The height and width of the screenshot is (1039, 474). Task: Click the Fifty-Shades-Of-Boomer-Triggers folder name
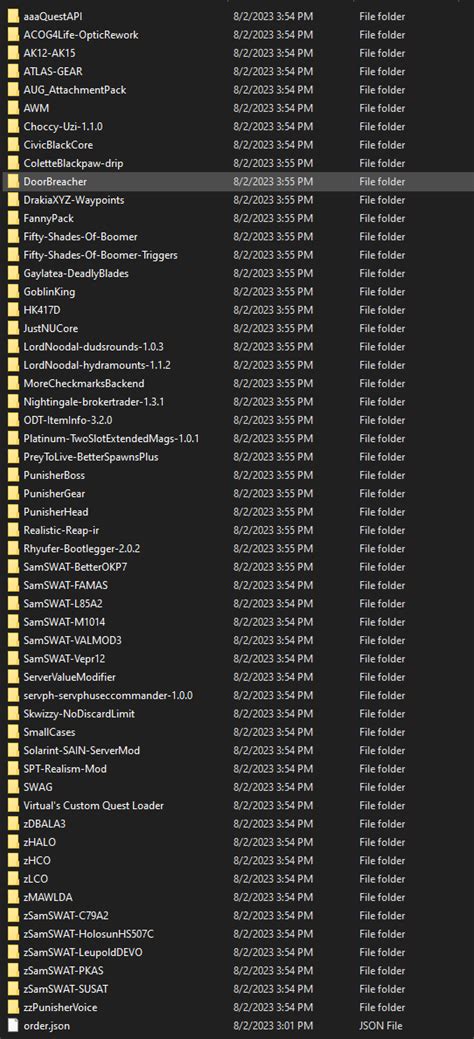tap(100, 255)
